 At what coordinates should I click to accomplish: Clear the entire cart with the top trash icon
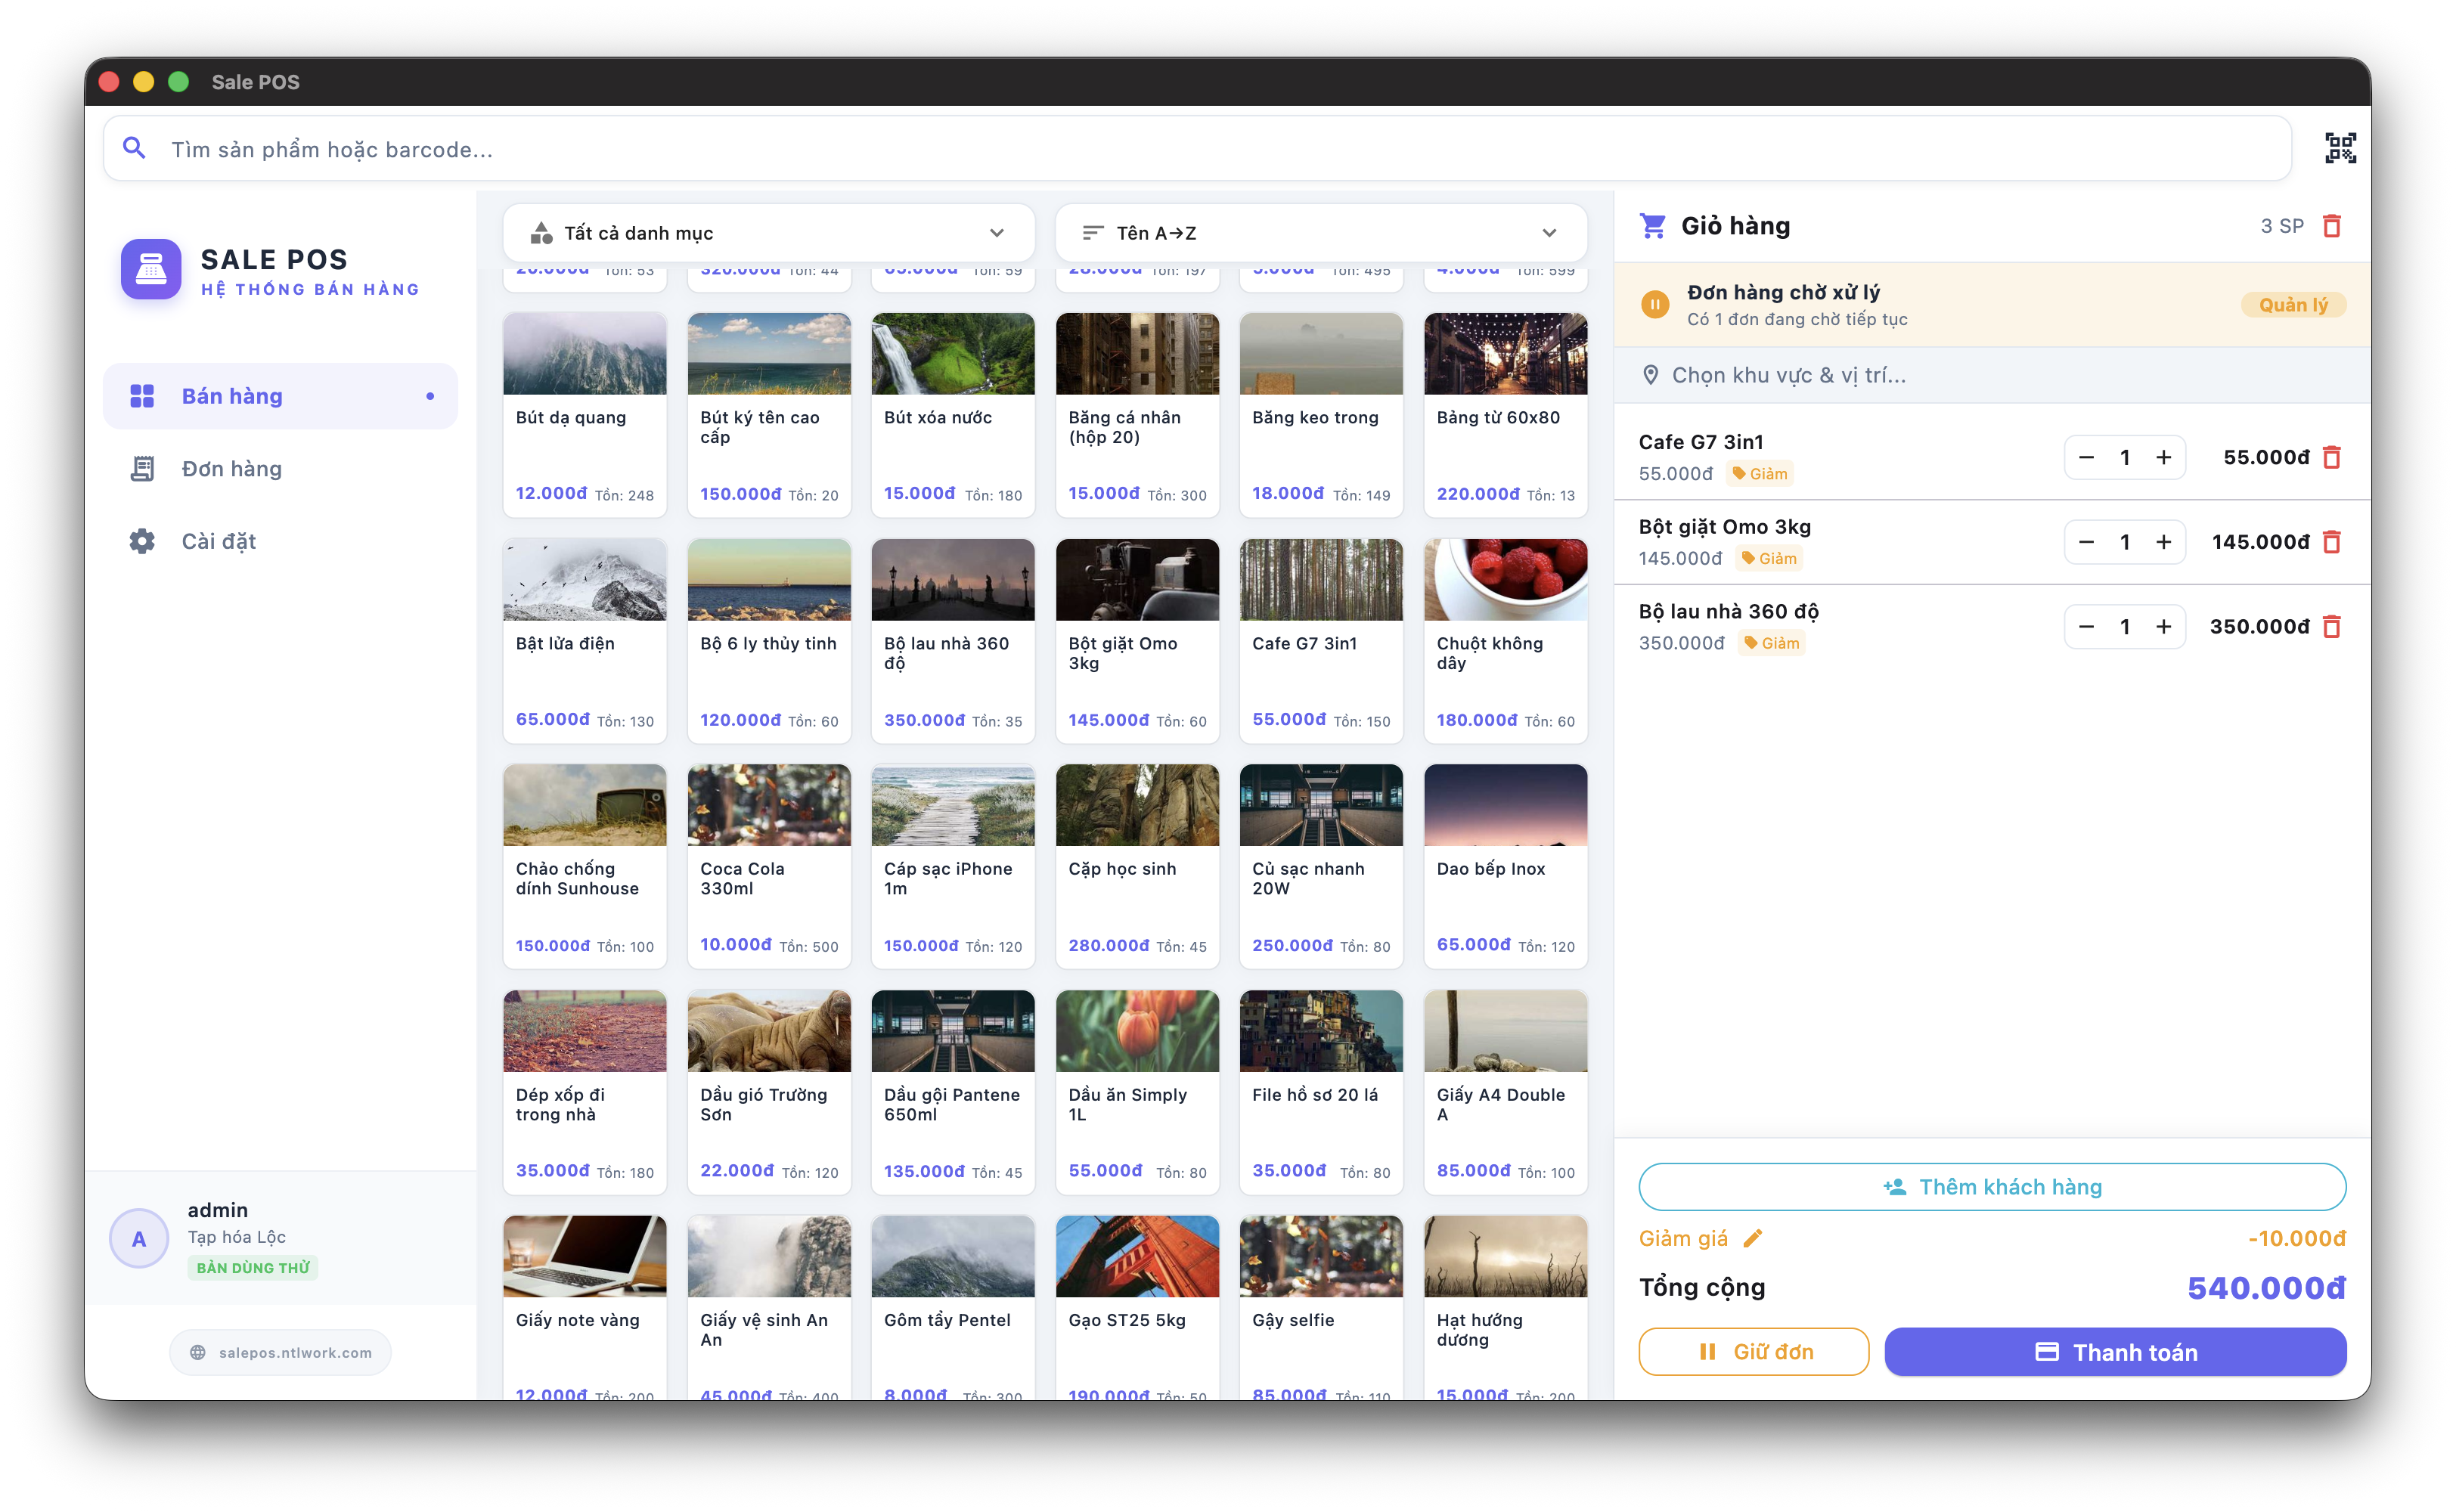(x=2331, y=226)
